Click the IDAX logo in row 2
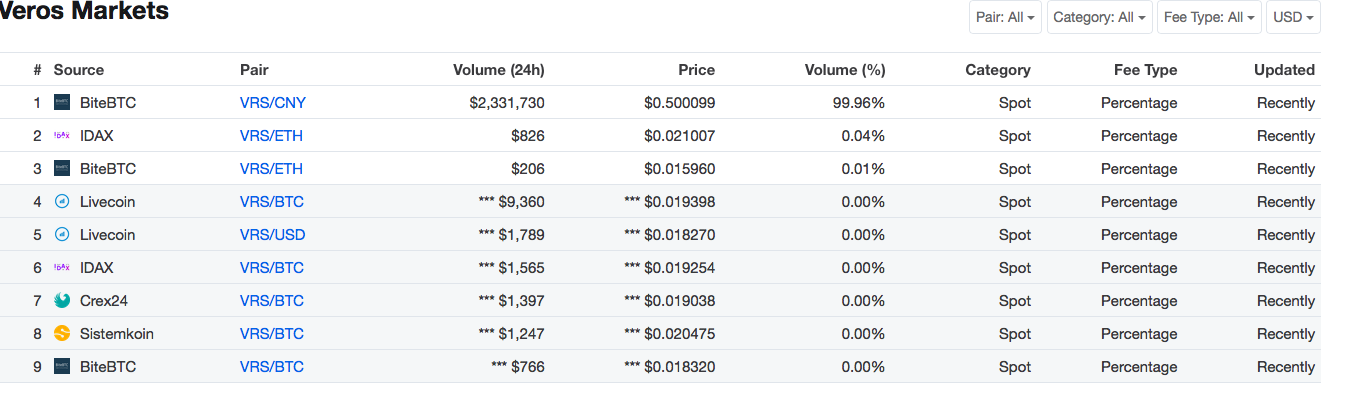Viewport: 1347px width, 404px height. [x=62, y=135]
